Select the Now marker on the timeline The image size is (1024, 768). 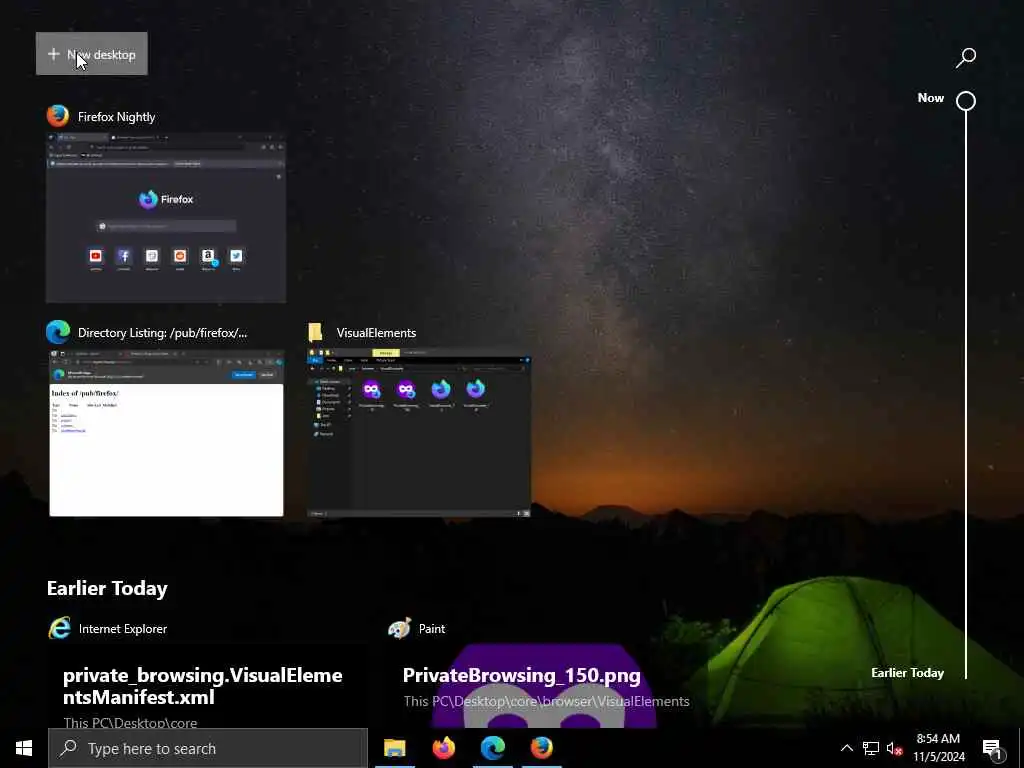tap(966, 101)
